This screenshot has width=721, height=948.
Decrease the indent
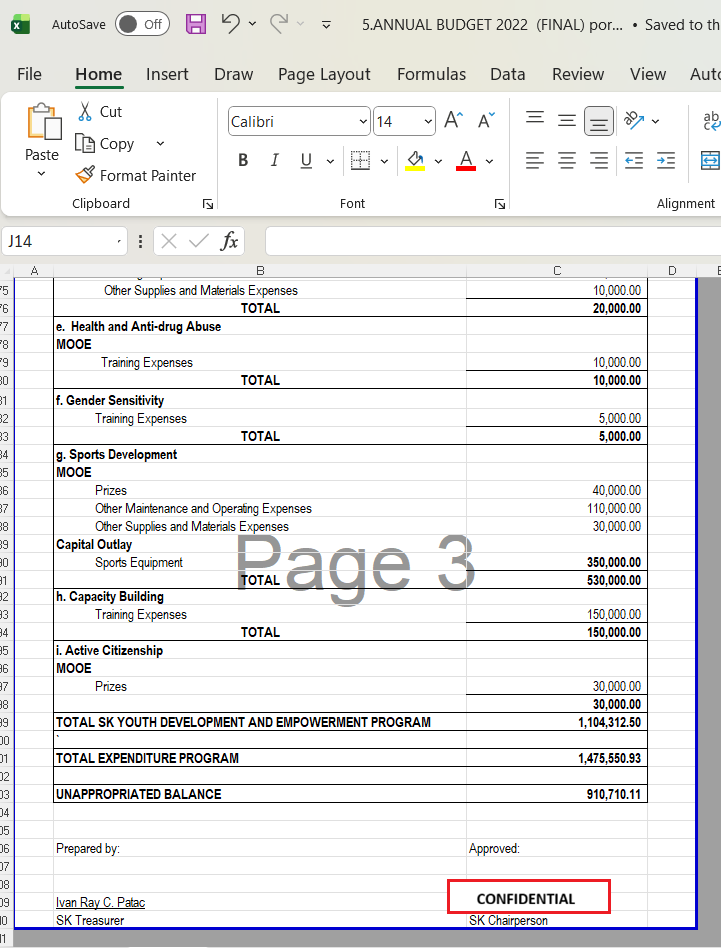(634, 160)
